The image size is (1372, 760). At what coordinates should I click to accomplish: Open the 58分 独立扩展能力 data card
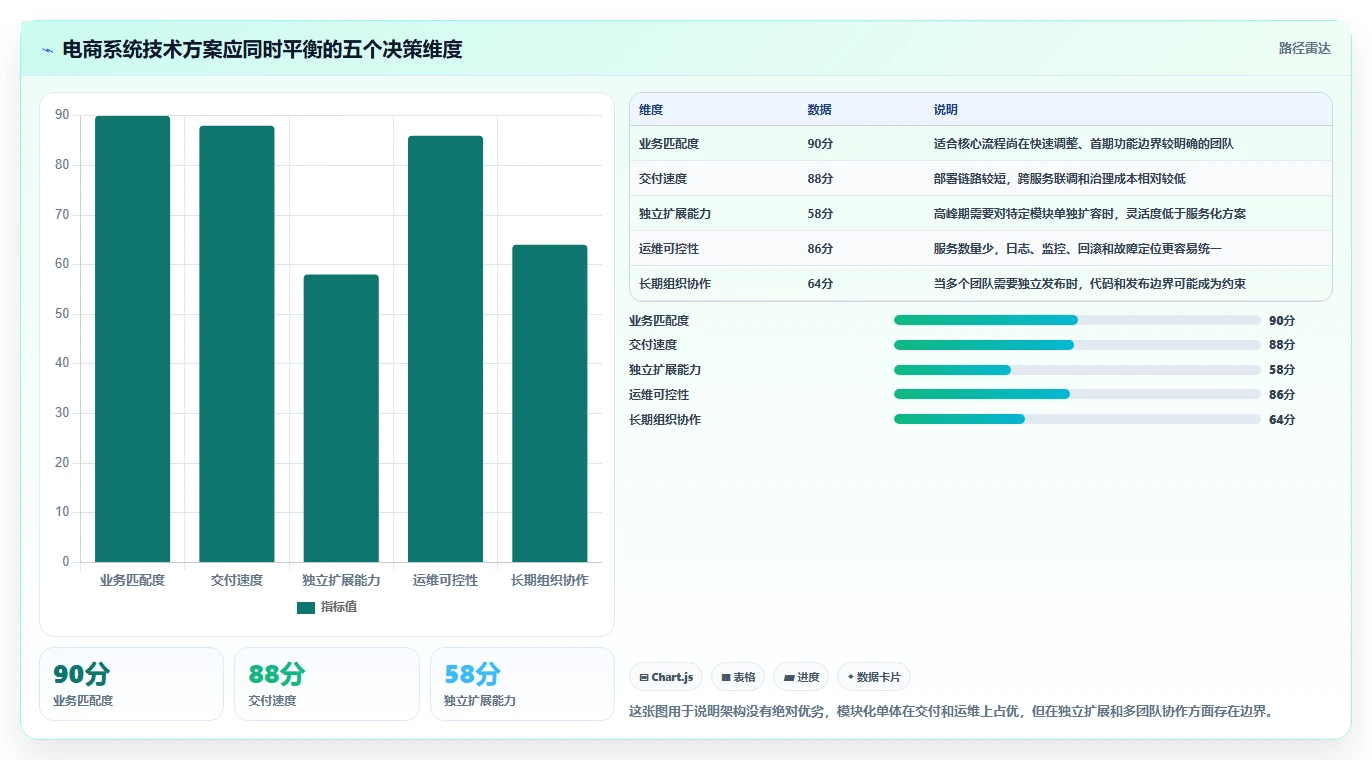tap(522, 684)
